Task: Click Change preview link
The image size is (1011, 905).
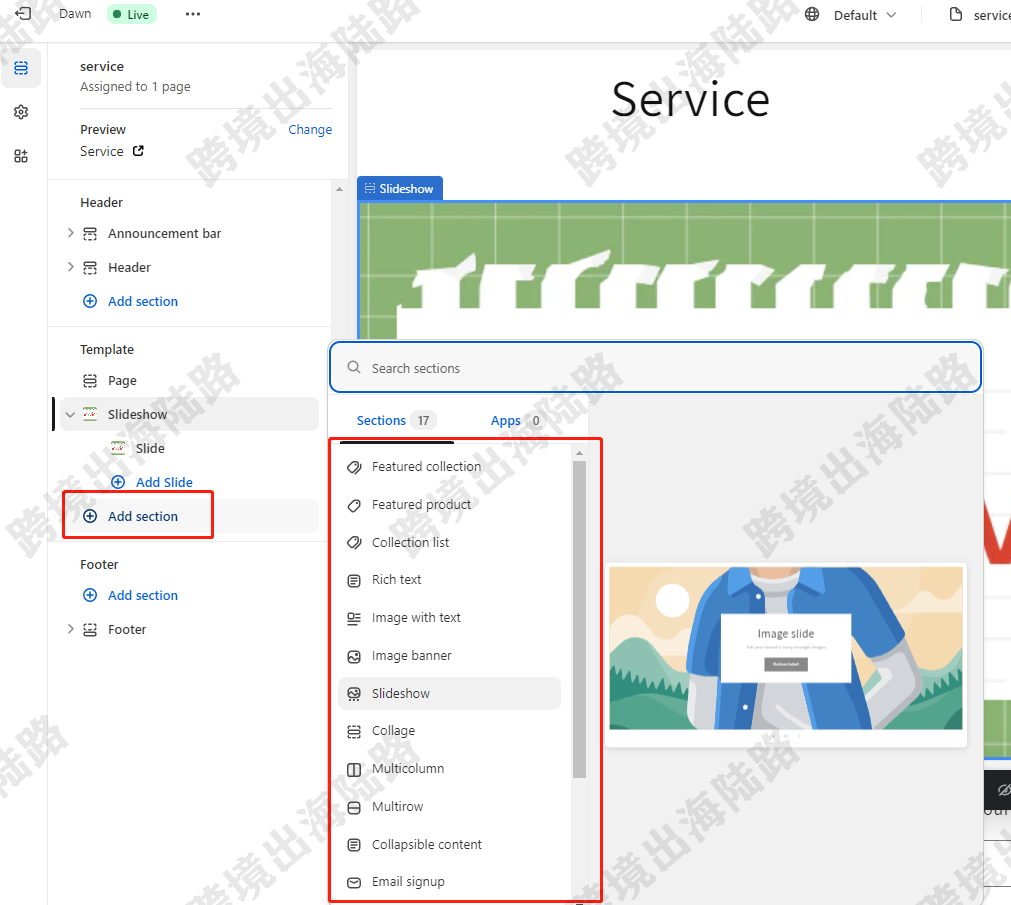Action: [x=309, y=130]
